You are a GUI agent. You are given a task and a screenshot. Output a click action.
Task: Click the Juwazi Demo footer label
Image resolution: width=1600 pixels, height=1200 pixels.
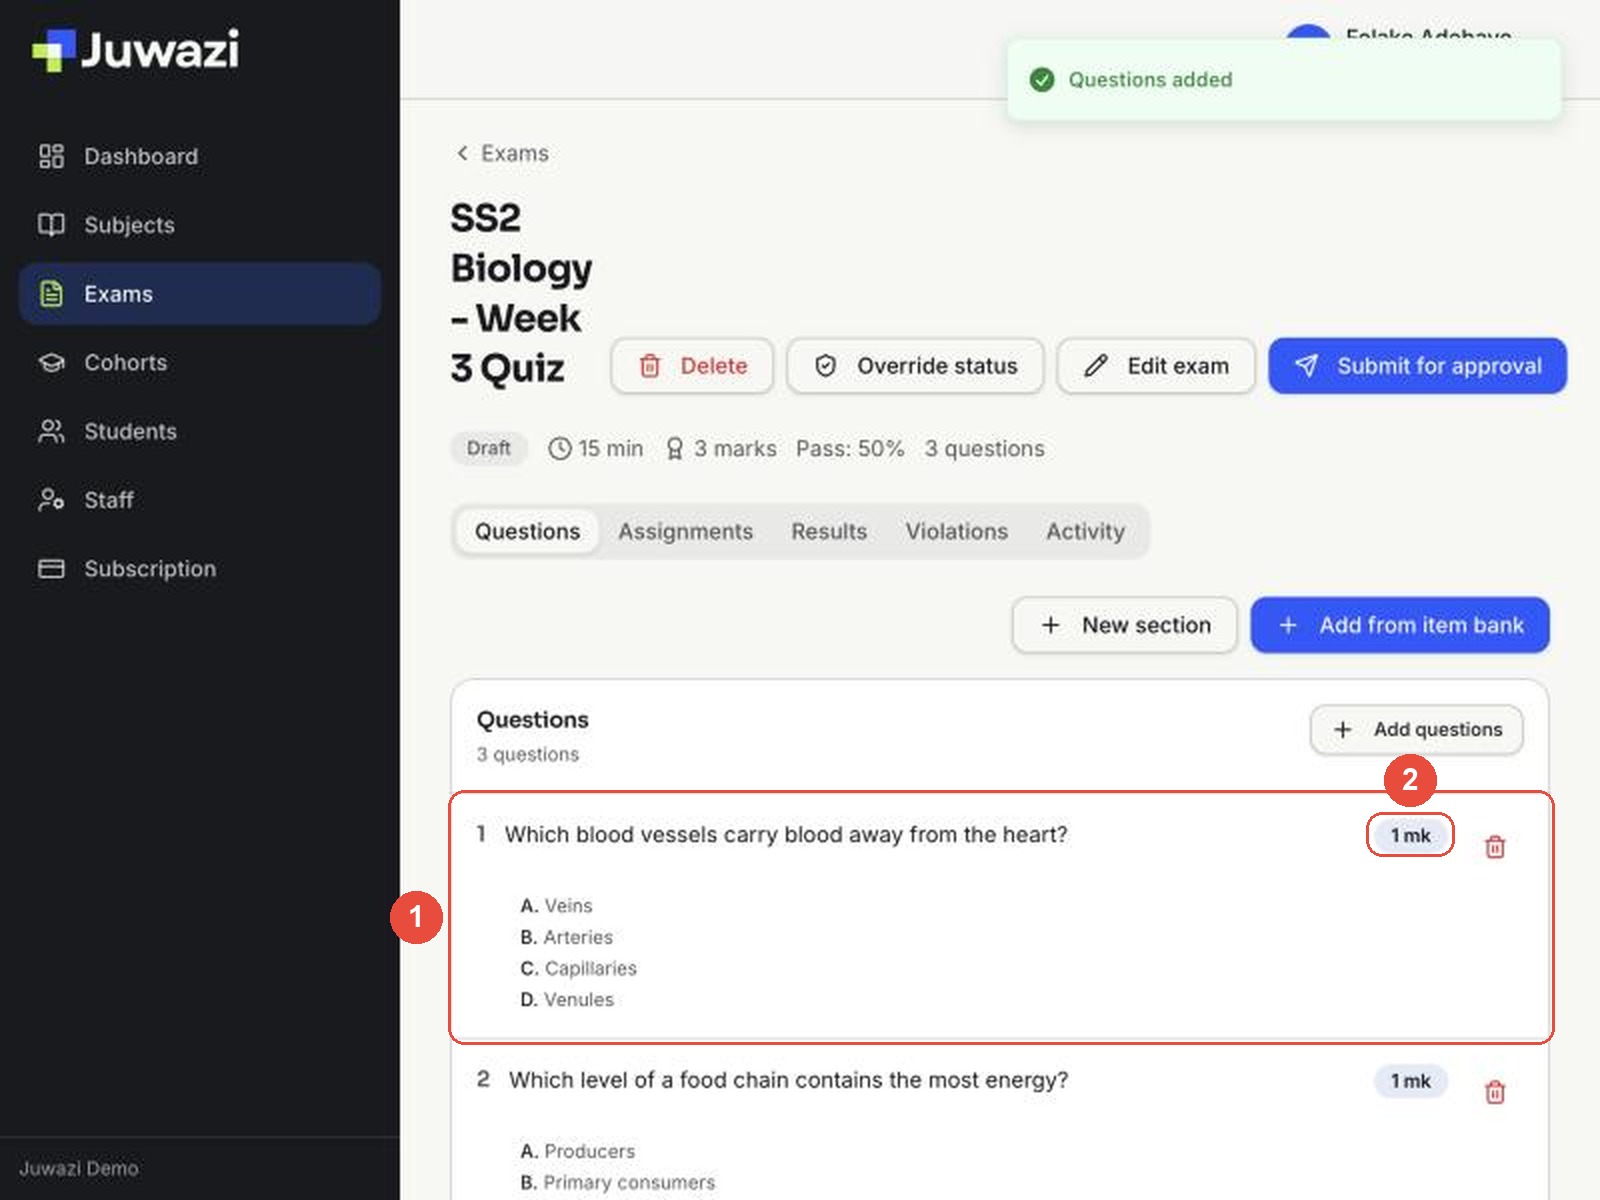tap(79, 1168)
